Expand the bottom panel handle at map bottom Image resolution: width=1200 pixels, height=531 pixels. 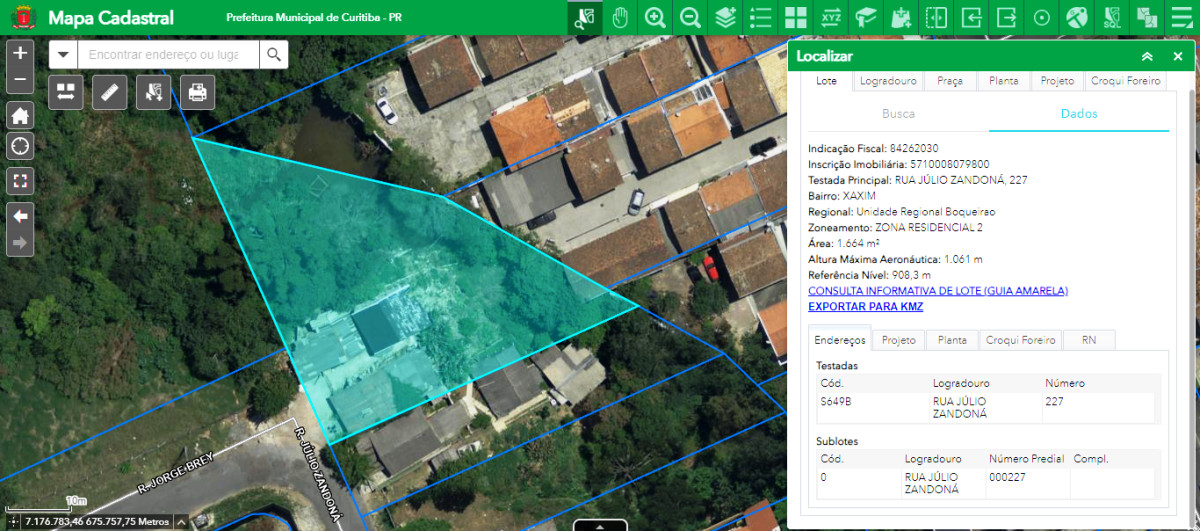[600, 525]
